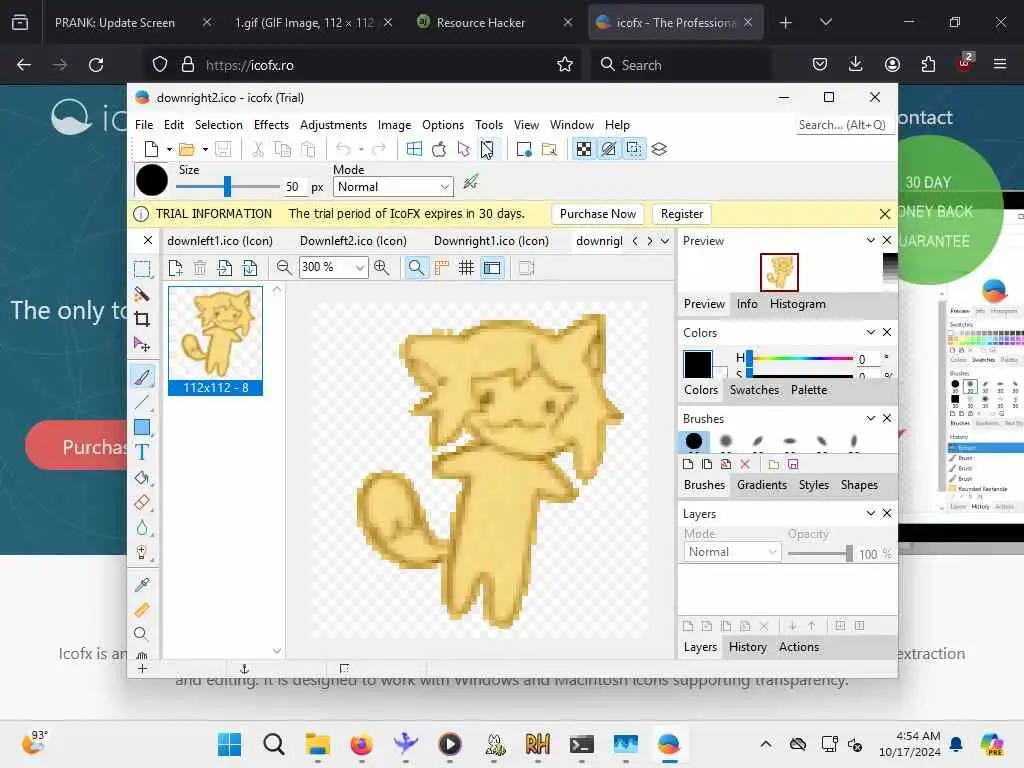Toggle the tablet pen pressure icon
The image size is (1024, 768).
point(471,182)
